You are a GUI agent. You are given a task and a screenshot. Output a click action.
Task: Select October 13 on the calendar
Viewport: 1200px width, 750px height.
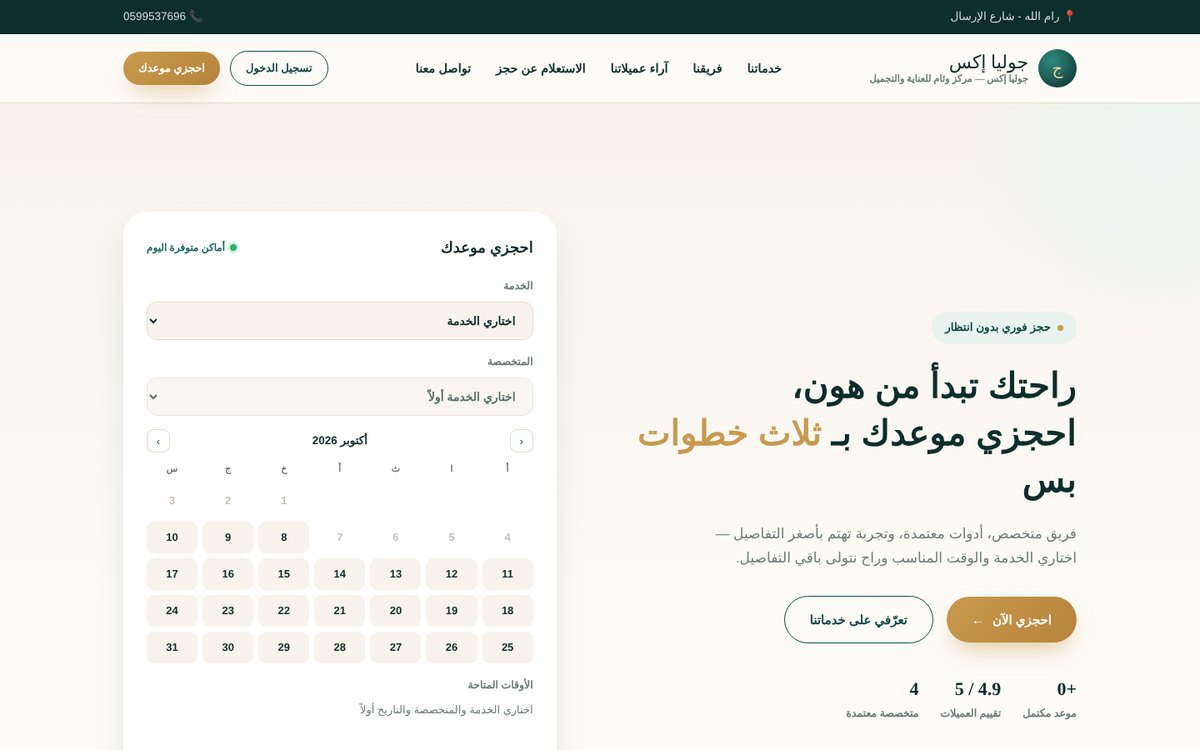point(396,574)
